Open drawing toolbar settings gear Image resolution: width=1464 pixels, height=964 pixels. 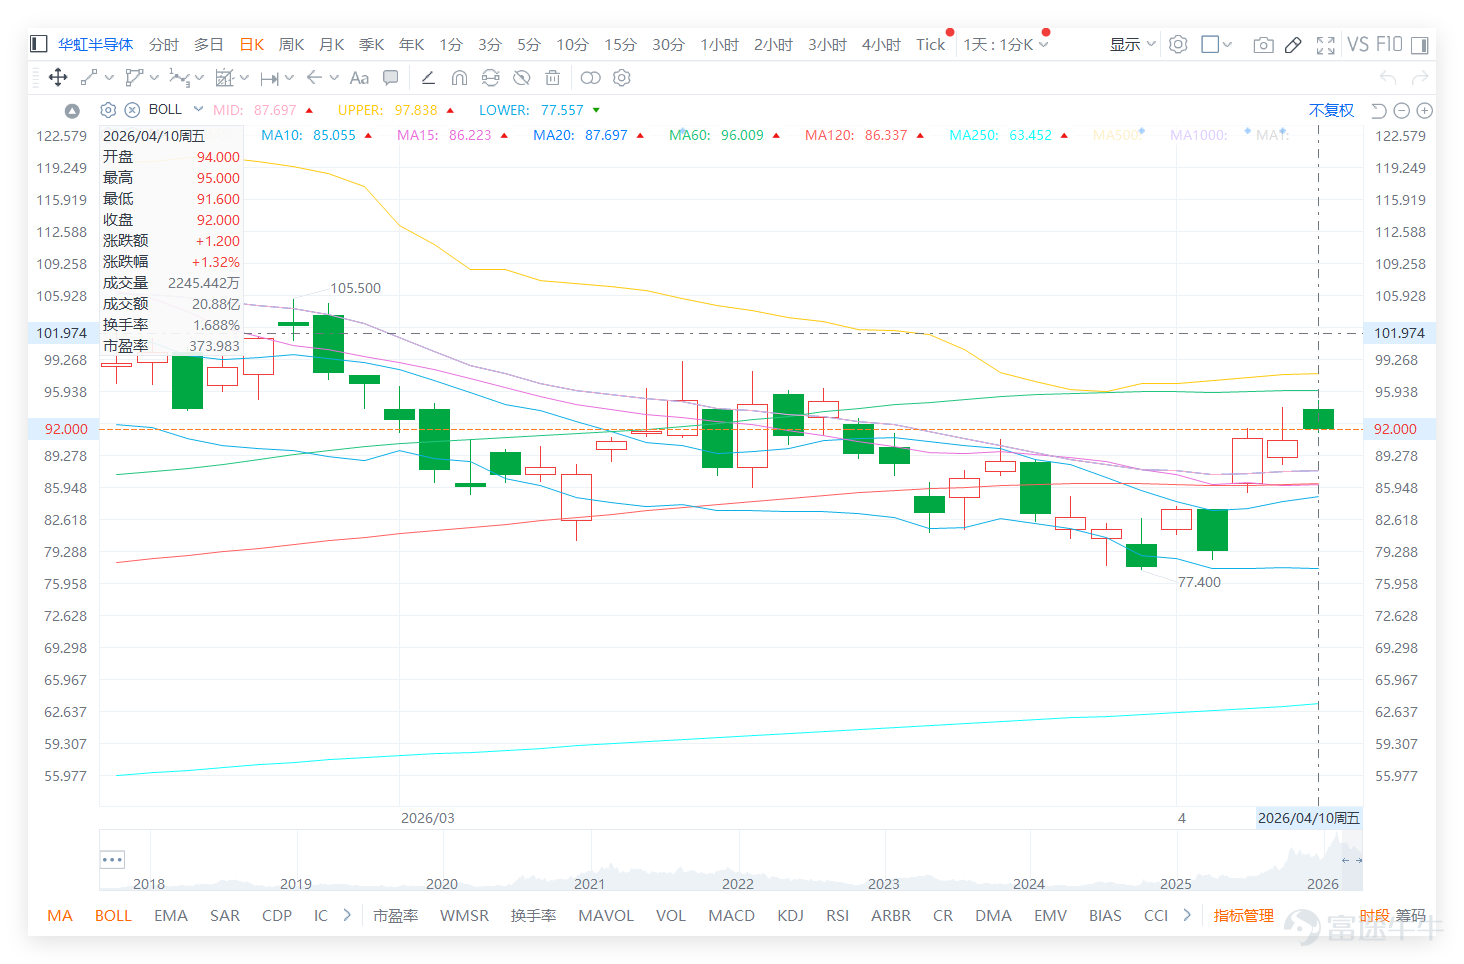pos(622,78)
